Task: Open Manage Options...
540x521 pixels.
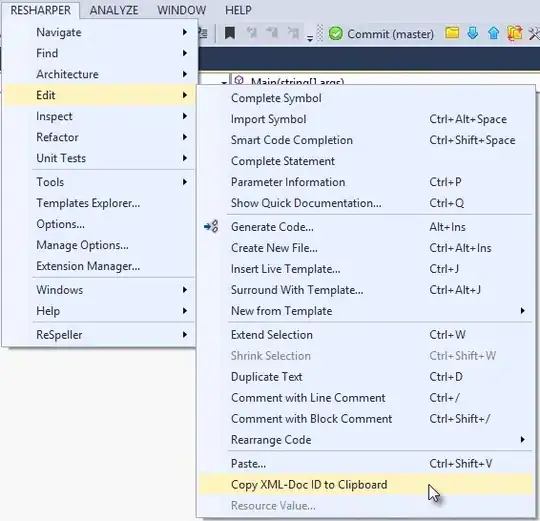Action: click(100, 245)
